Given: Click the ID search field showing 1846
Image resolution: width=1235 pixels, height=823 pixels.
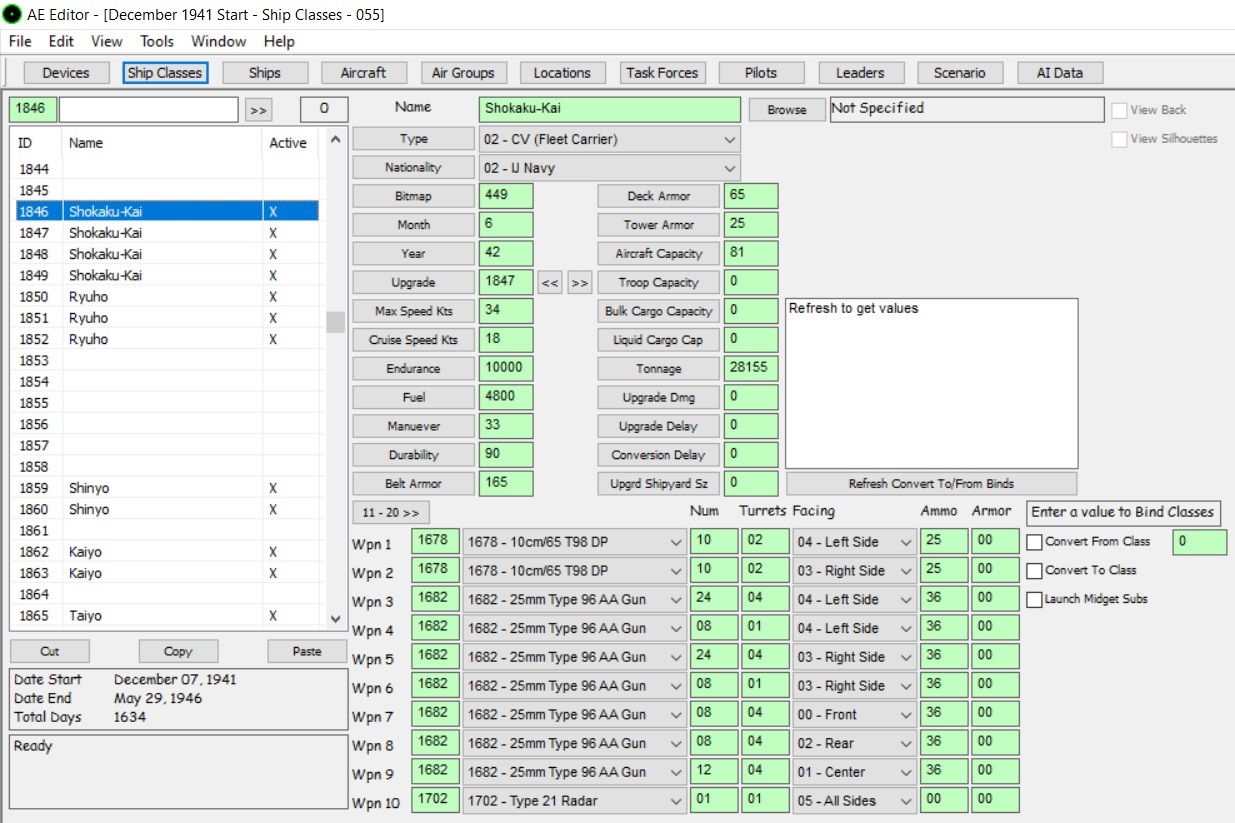Looking at the screenshot, I should (33, 109).
